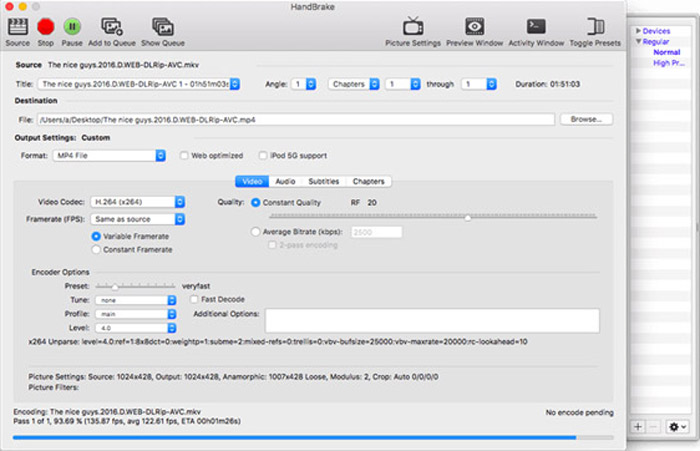This screenshot has width=700, height=451.
Task: Open the start chapter dropdown
Action: click(403, 84)
